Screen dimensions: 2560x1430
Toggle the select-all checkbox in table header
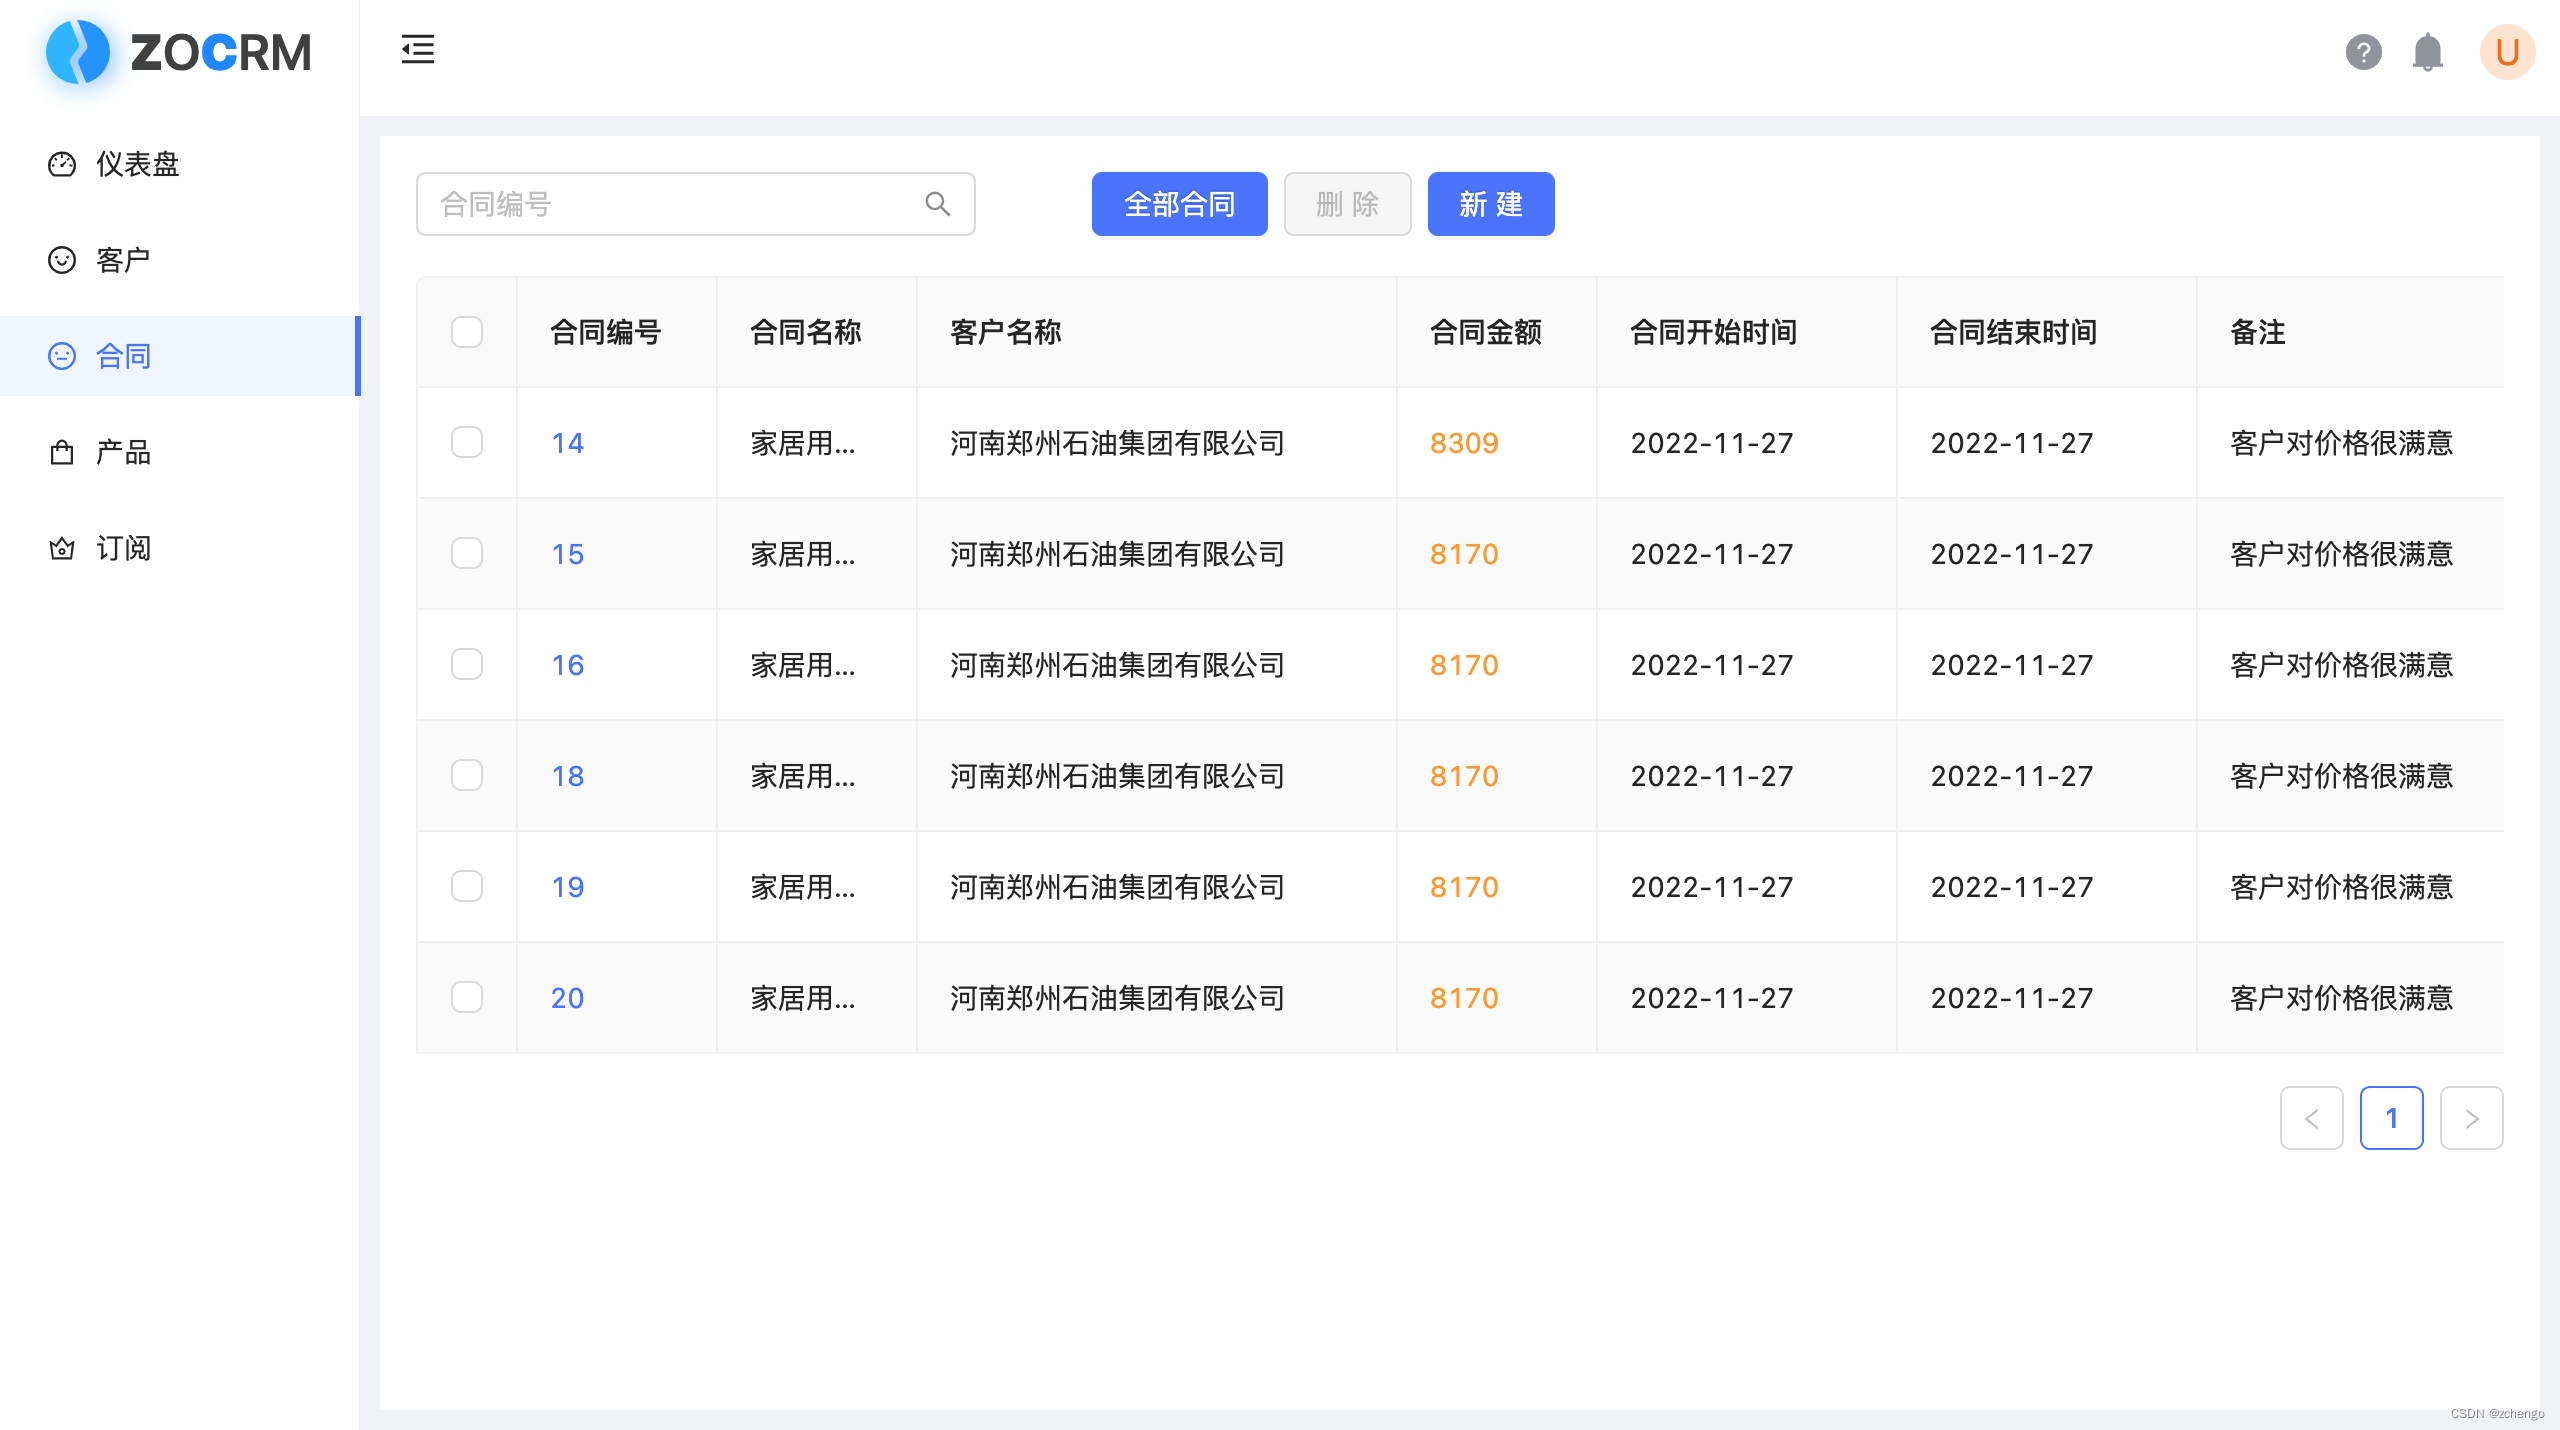point(466,332)
